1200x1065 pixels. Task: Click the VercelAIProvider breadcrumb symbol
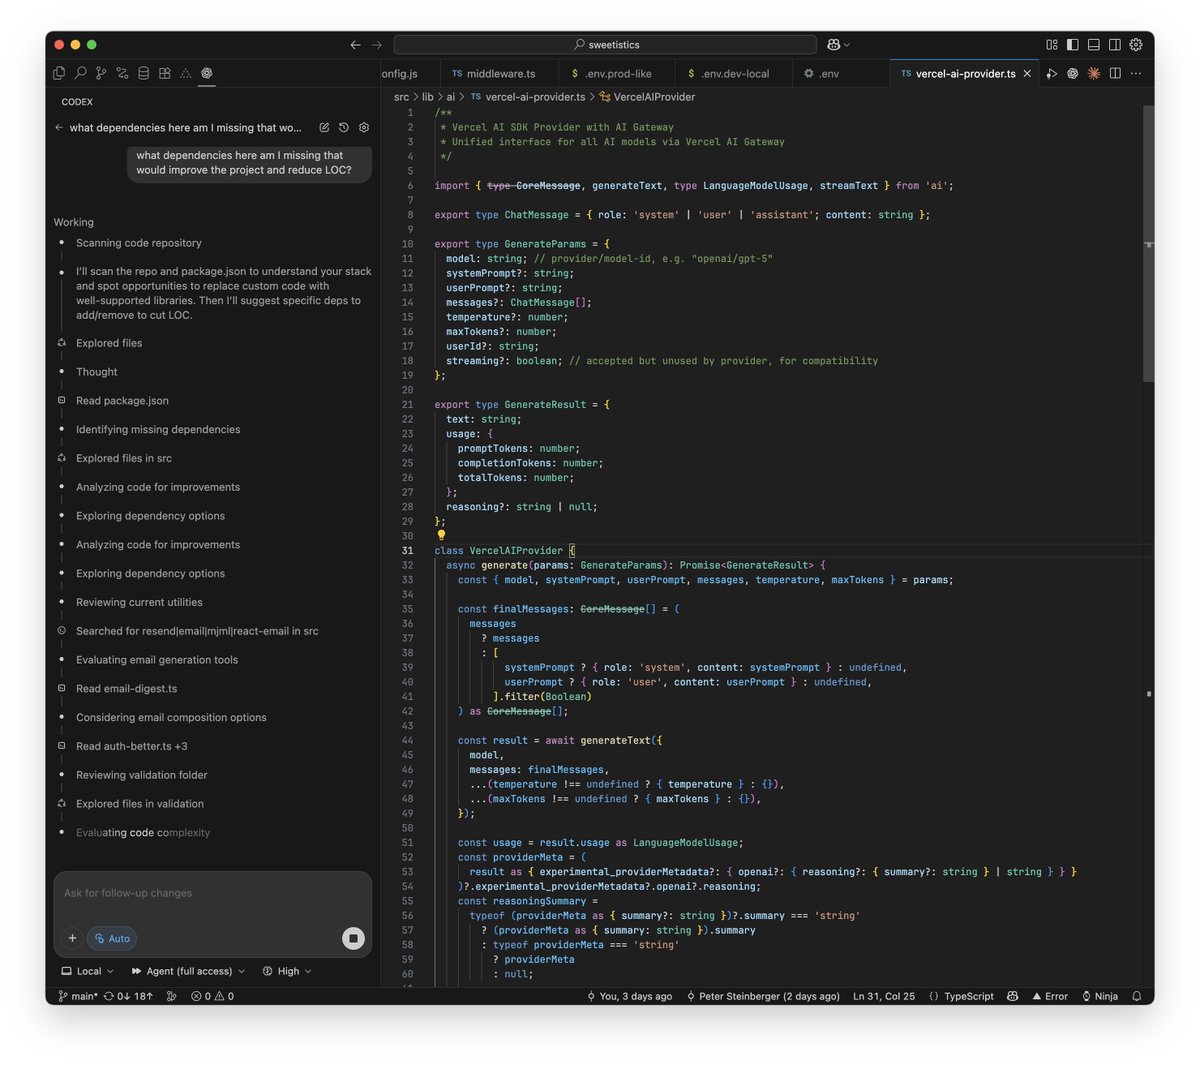pos(654,97)
